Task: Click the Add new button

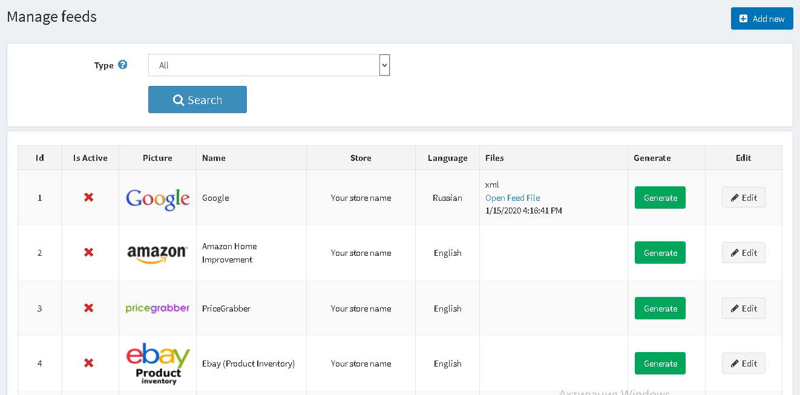Action: 762,18
